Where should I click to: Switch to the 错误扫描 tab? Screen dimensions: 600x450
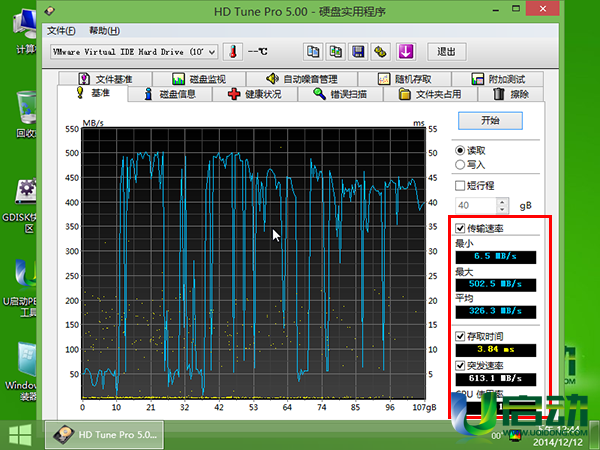pyautogui.click(x=340, y=94)
